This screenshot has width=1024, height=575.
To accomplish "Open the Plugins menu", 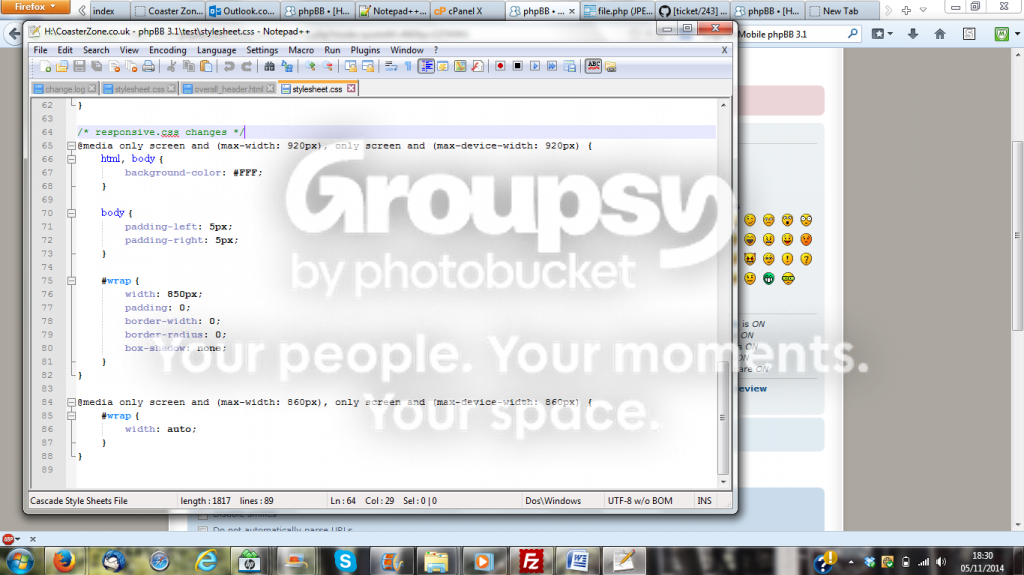I will pyautogui.click(x=365, y=50).
